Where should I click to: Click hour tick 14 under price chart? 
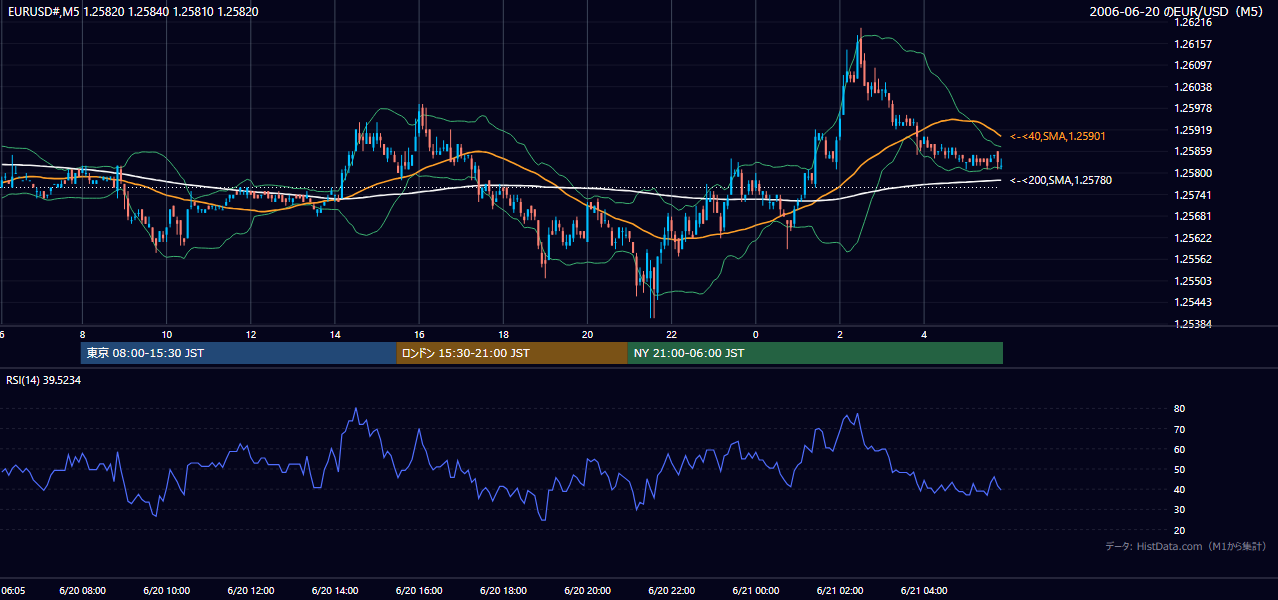click(335, 334)
